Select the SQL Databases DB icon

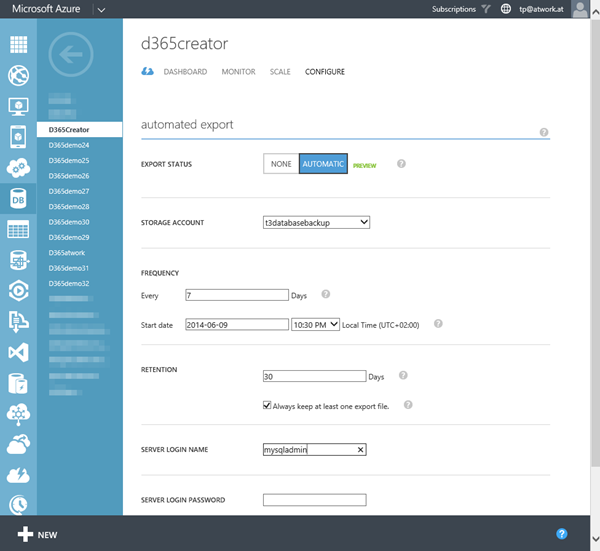18,199
